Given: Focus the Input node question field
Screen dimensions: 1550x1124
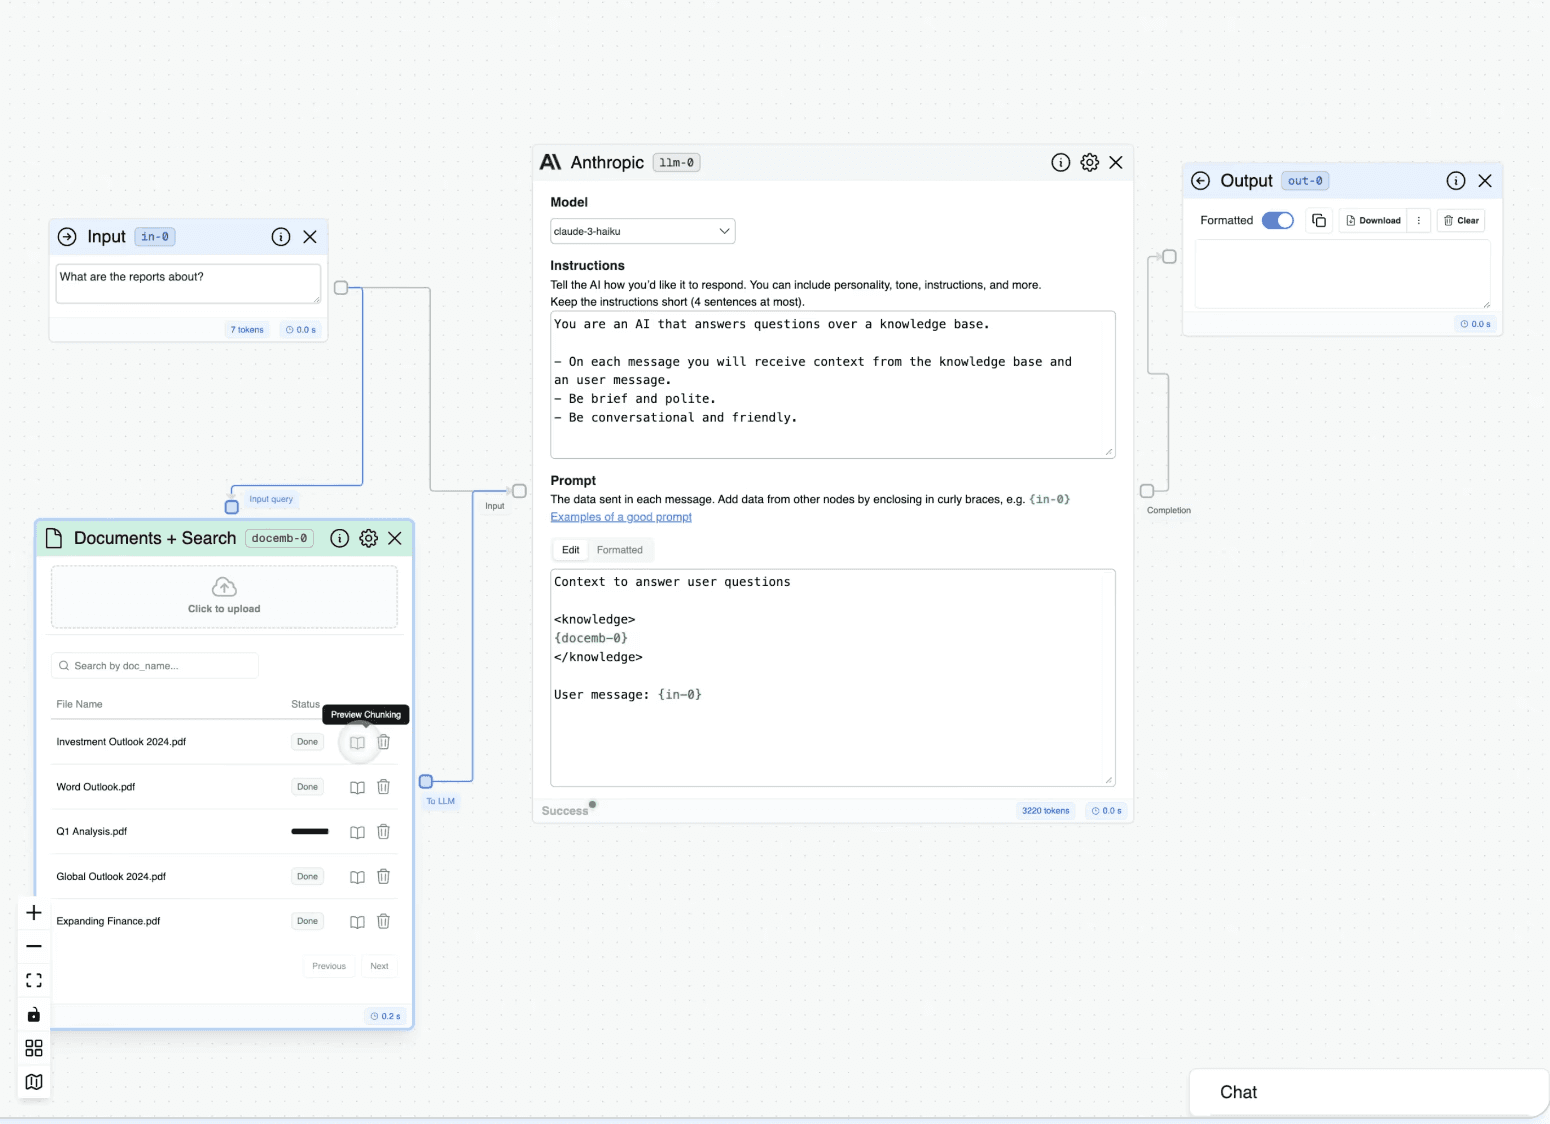Looking at the screenshot, I should (x=189, y=284).
